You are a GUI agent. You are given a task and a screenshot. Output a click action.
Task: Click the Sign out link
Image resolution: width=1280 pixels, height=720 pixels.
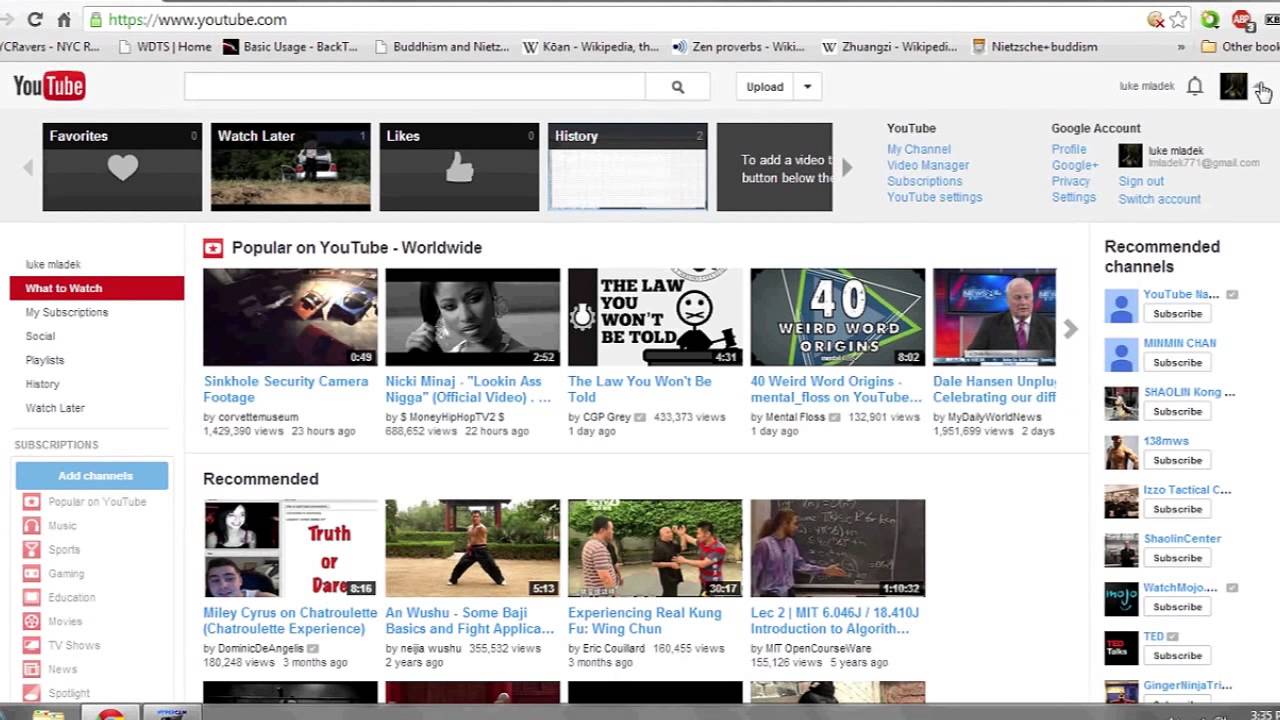tap(1141, 181)
